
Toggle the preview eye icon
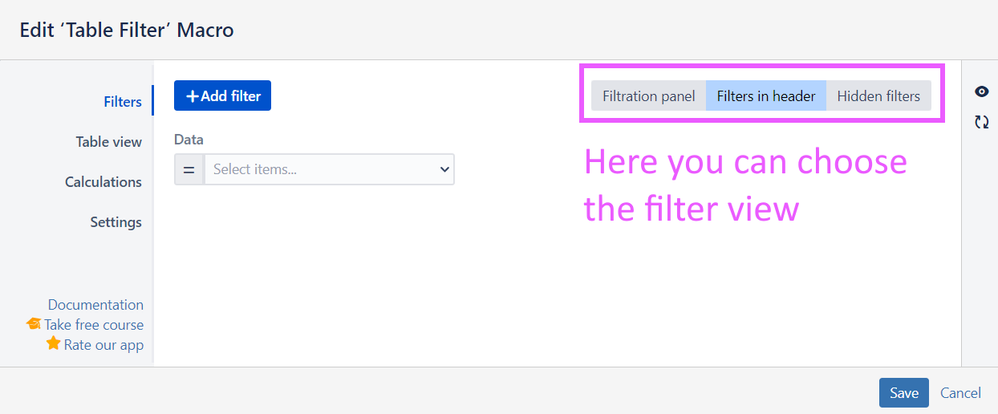click(x=981, y=92)
